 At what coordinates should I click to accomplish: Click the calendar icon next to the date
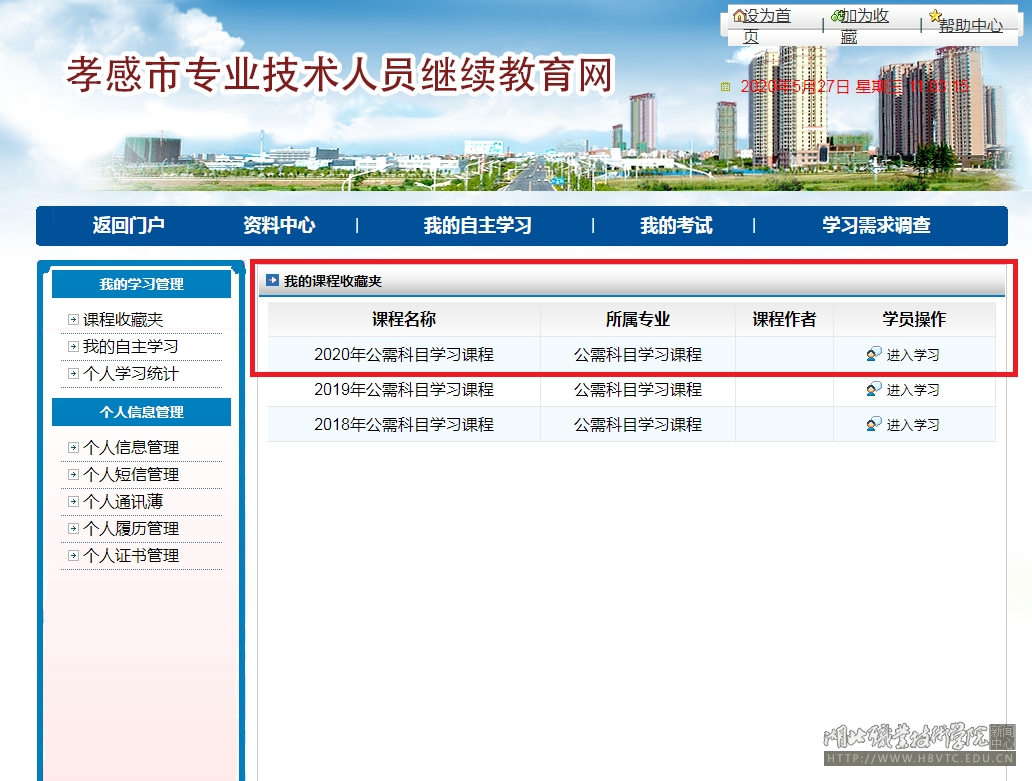[726, 87]
